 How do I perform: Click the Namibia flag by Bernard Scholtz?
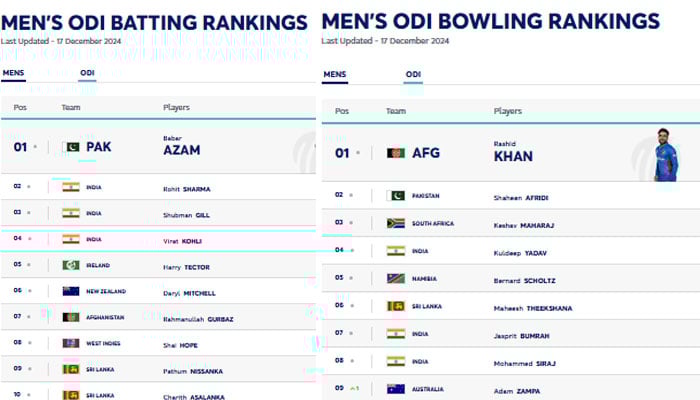pos(396,278)
